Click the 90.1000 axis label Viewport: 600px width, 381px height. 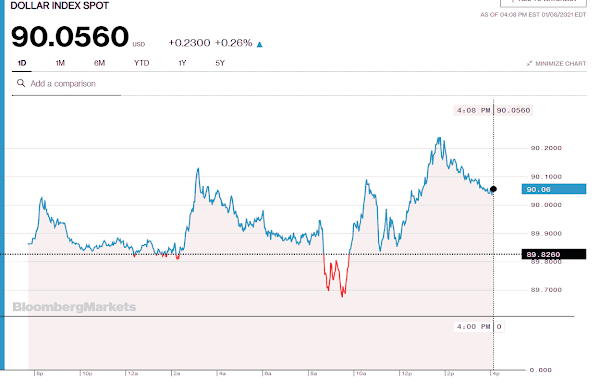546,177
